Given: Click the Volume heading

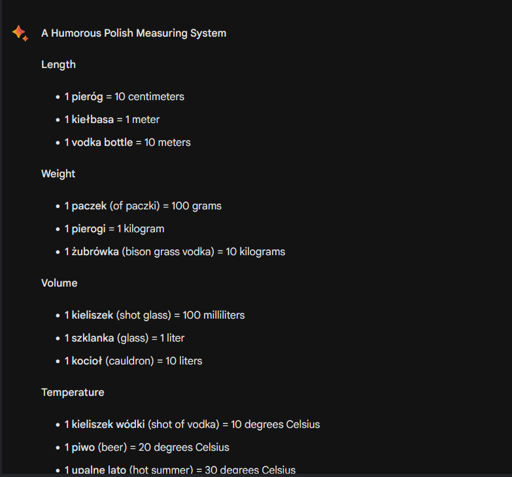Looking at the screenshot, I should [x=59, y=283].
